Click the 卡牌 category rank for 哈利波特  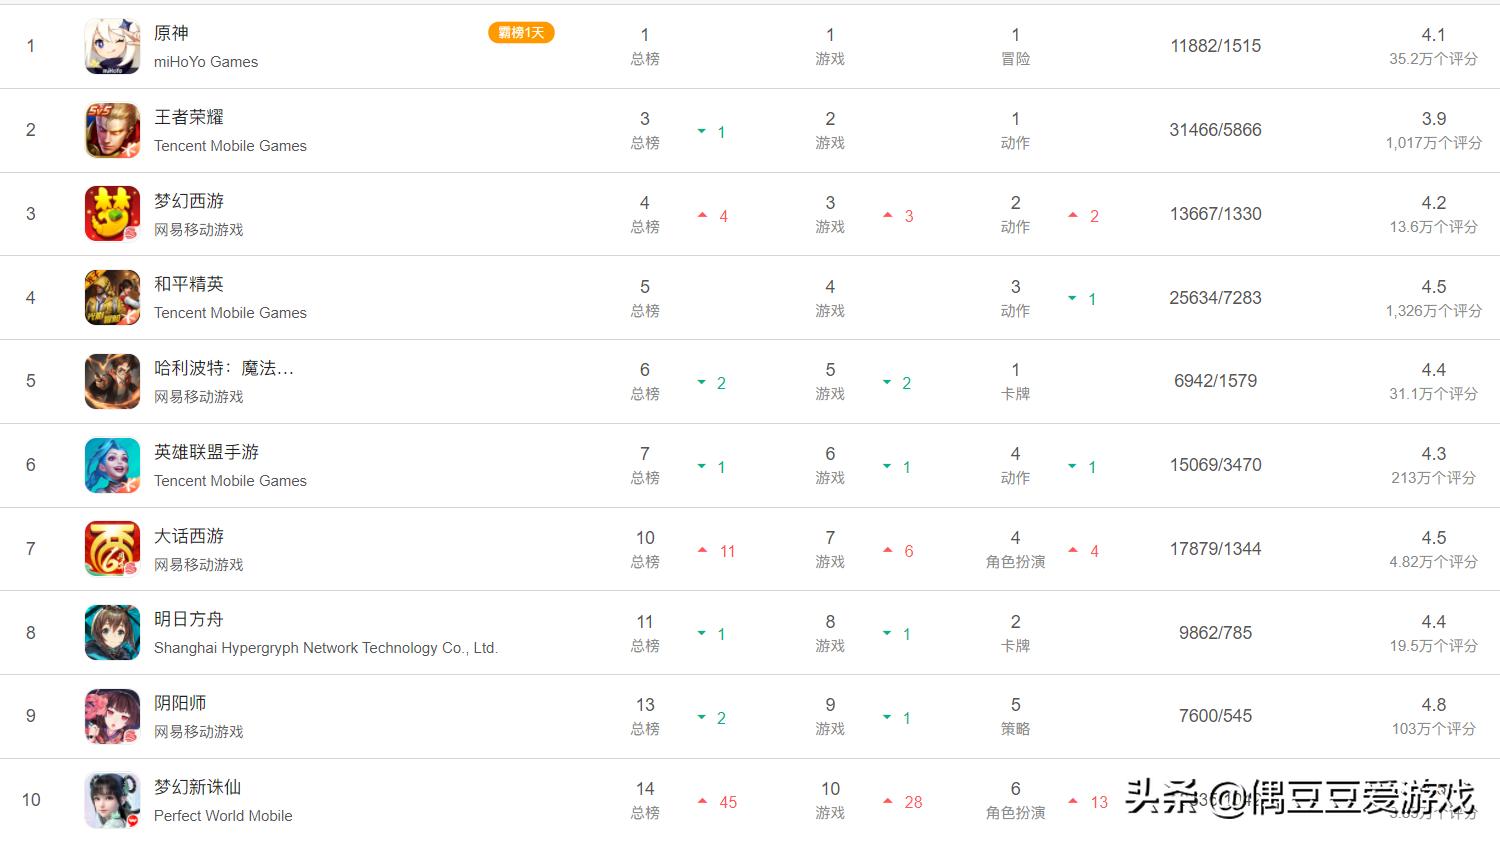pyautogui.click(x=1016, y=381)
